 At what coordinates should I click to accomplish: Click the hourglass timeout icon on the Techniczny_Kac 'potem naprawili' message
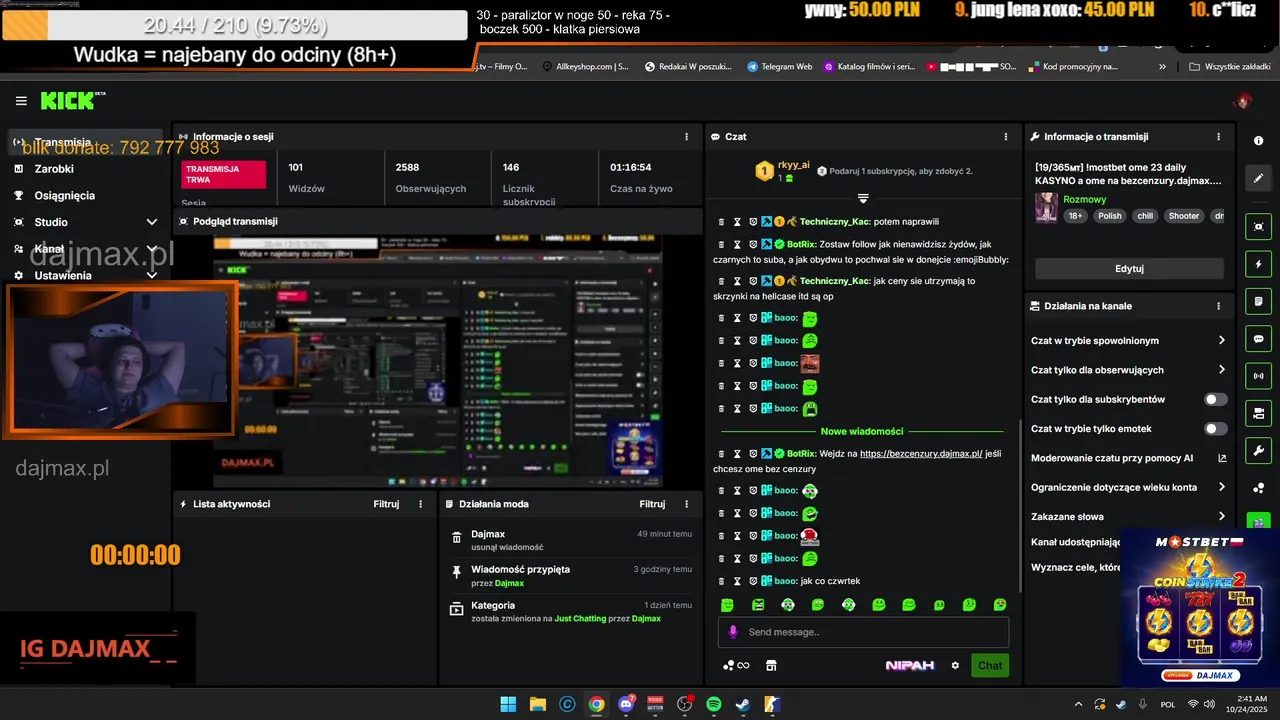[737, 222]
